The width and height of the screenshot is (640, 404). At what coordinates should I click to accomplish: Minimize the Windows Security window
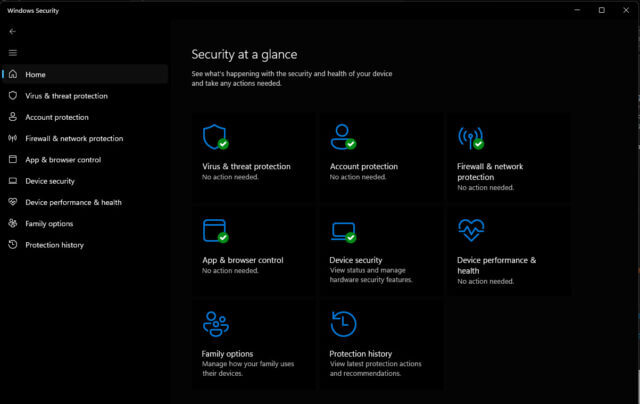[x=577, y=10]
